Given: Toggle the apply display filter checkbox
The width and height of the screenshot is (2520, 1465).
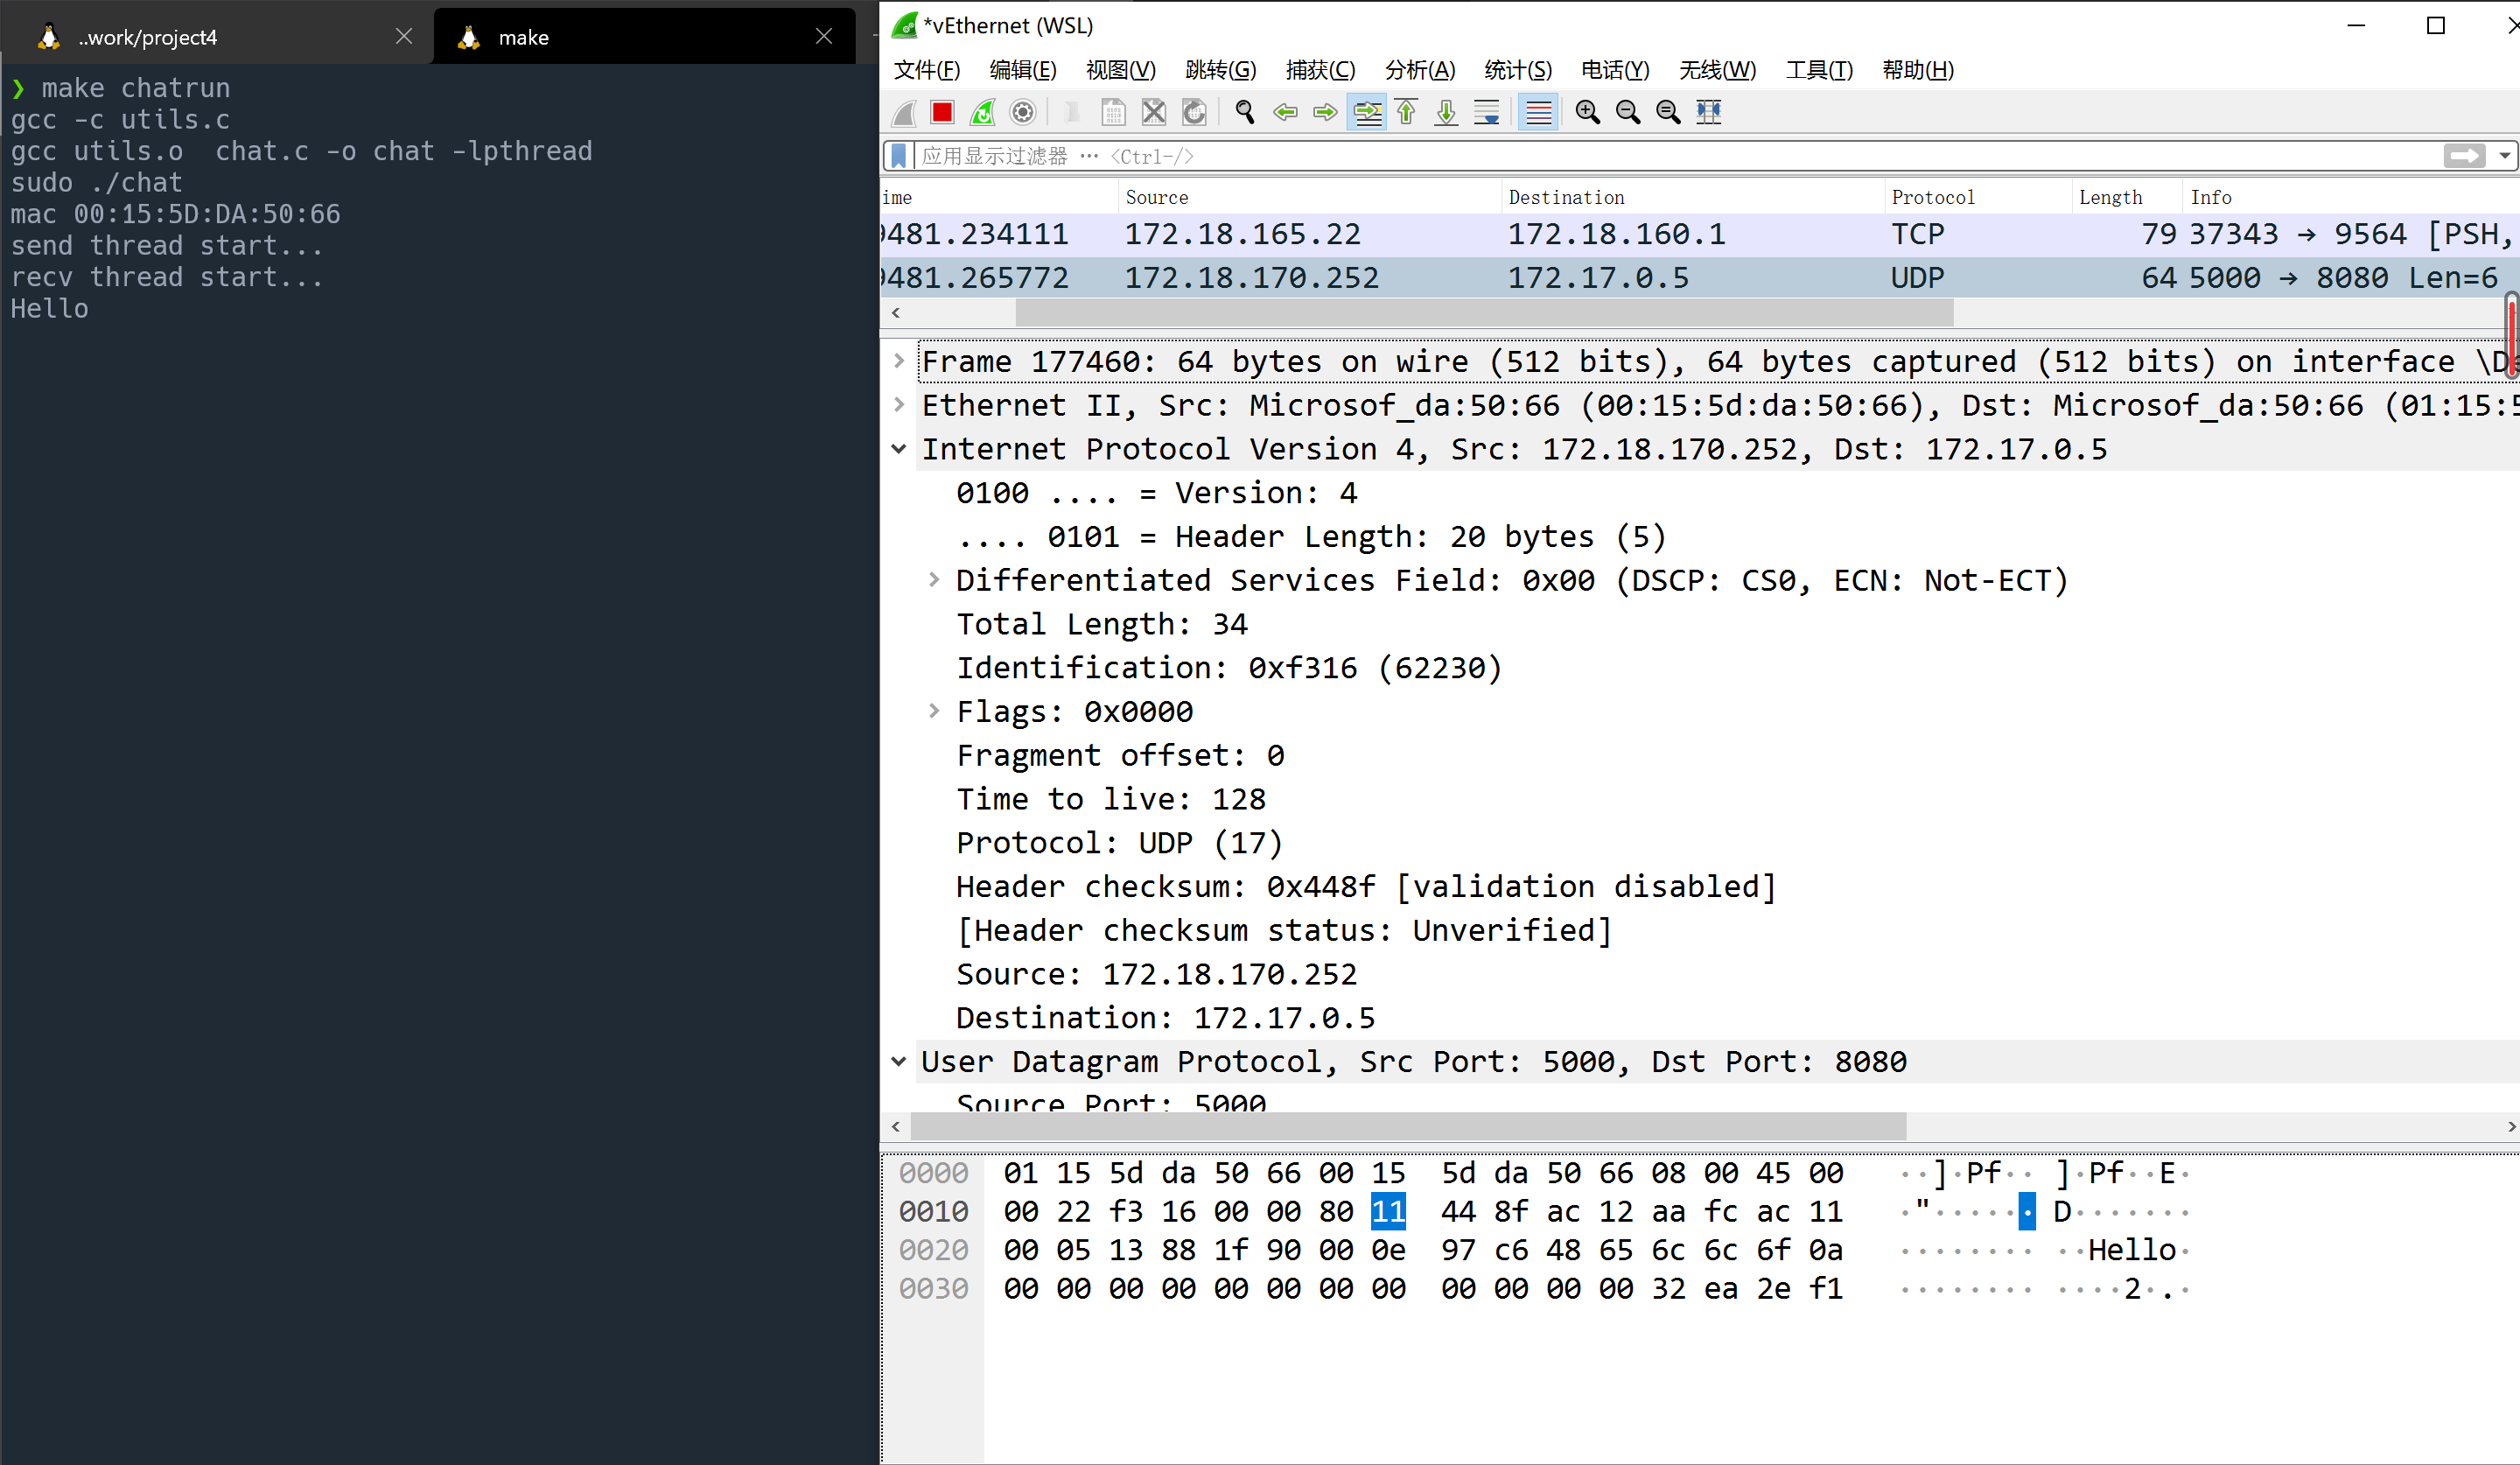Looking at the screenshot, I should pyautogui.click(x=903, y=157).
